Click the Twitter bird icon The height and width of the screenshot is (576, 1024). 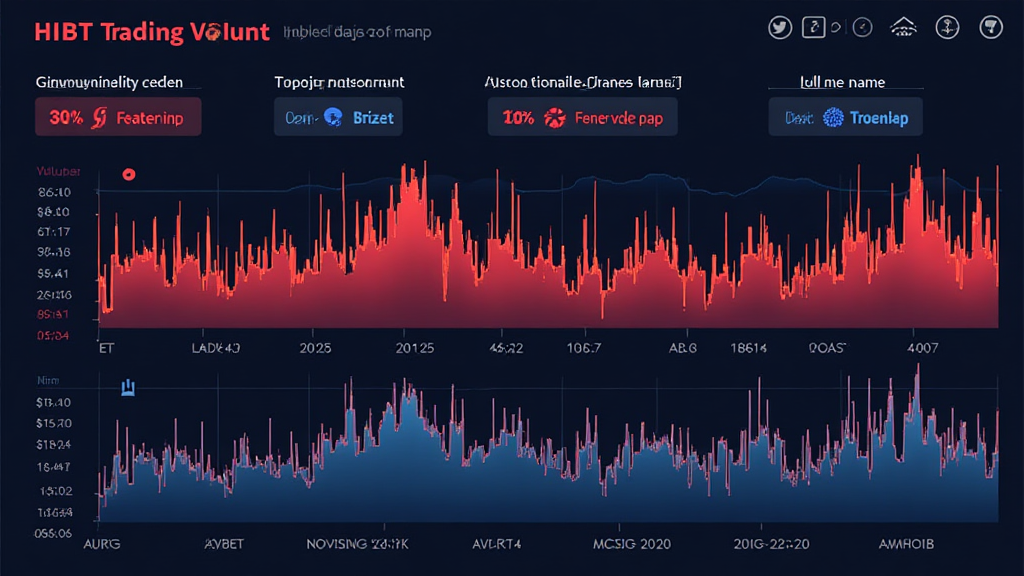[781, 28]
